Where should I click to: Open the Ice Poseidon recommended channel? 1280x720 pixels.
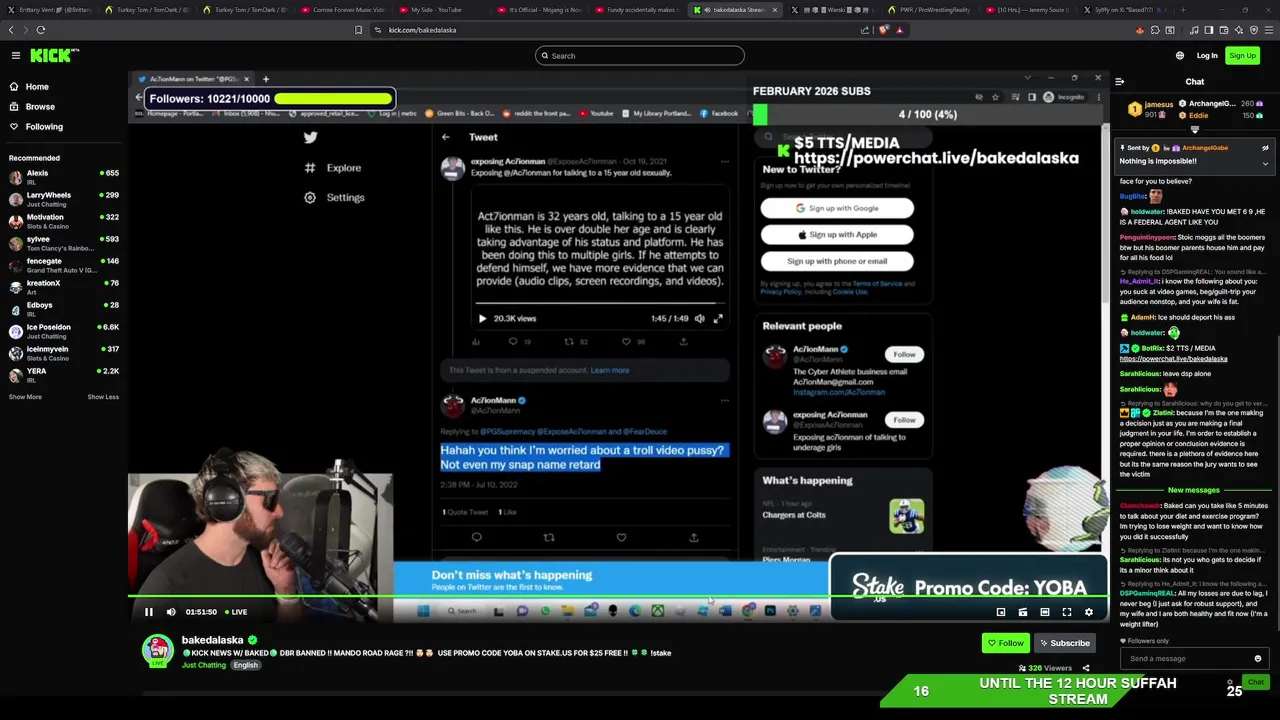(x=63, y=331)
